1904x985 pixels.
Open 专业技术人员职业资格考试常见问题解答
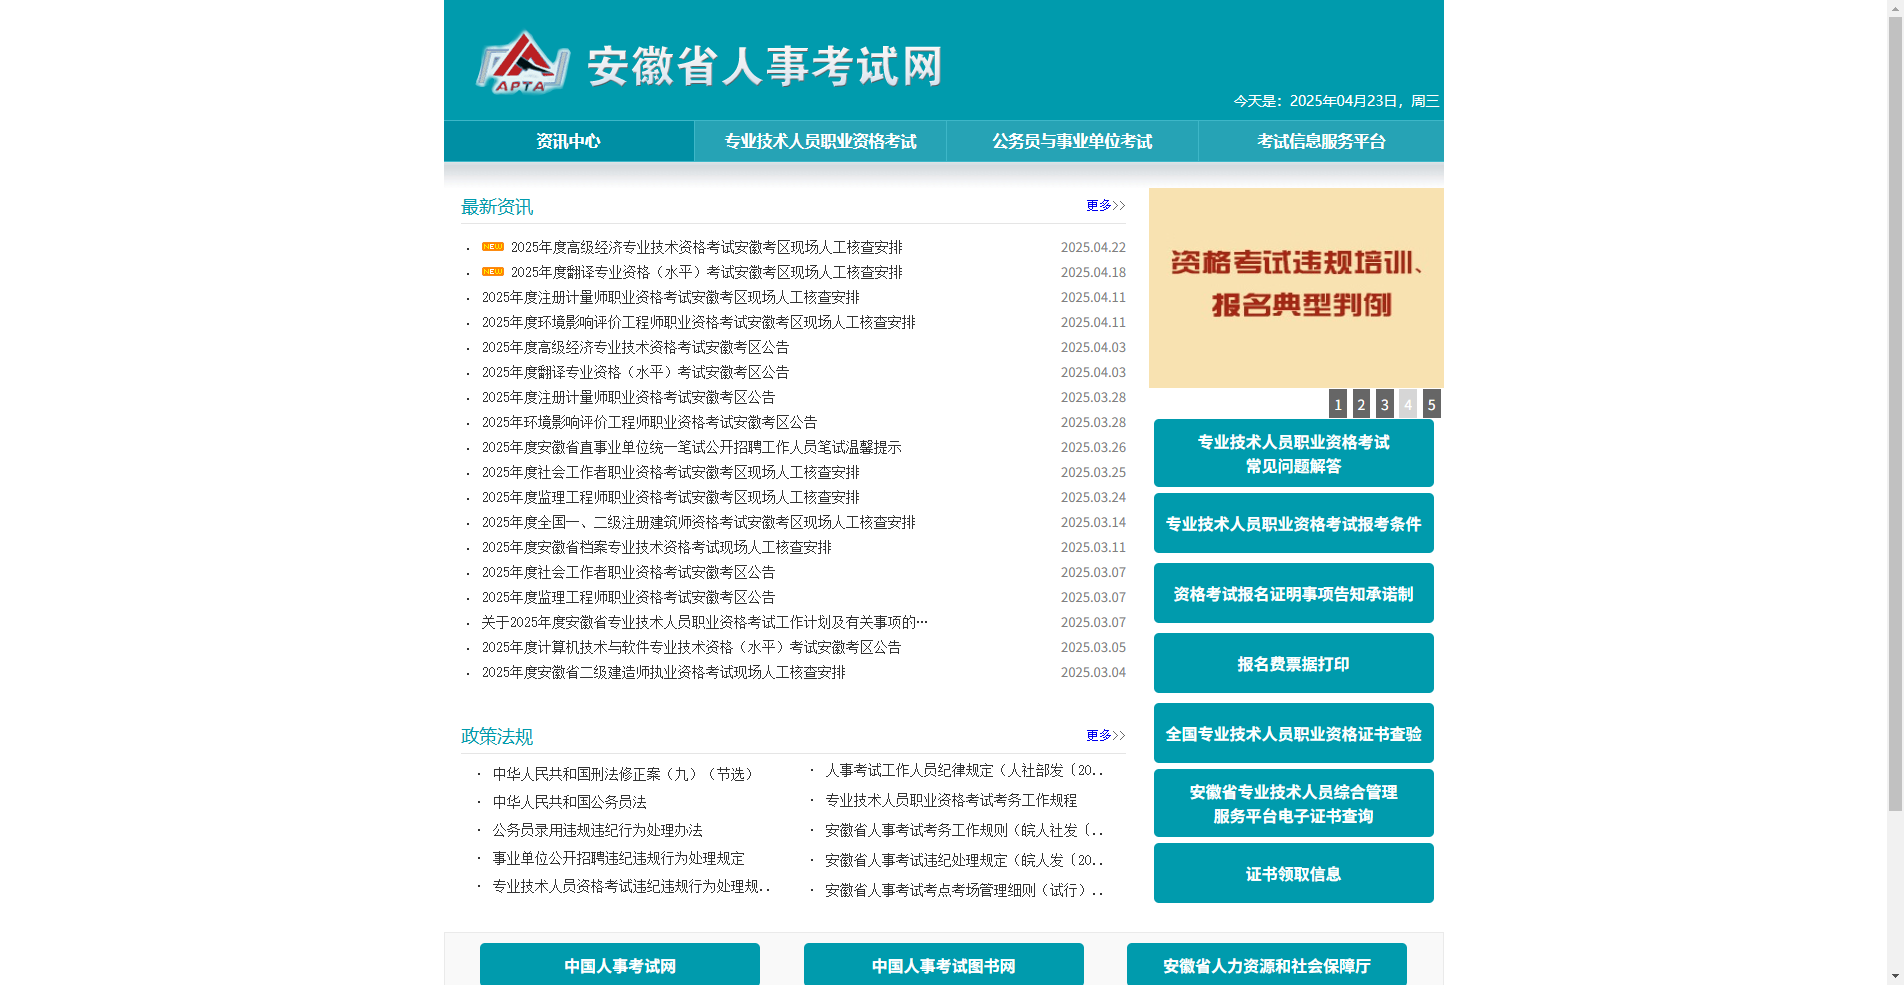pyautogui.click(x=1293, y=453)
